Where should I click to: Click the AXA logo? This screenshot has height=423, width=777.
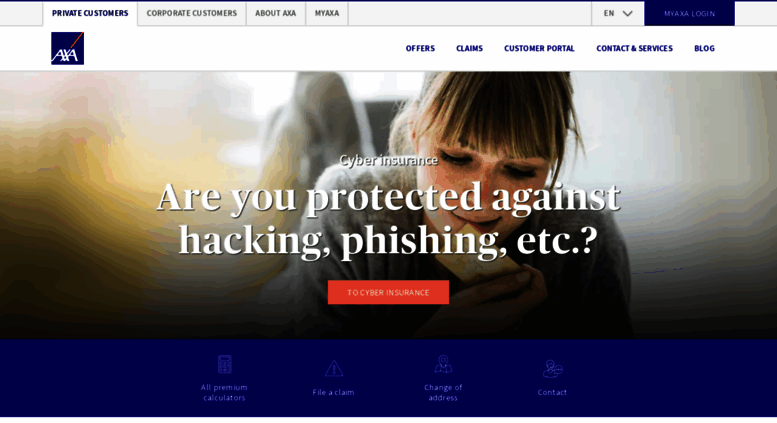[x=67, y=49]
